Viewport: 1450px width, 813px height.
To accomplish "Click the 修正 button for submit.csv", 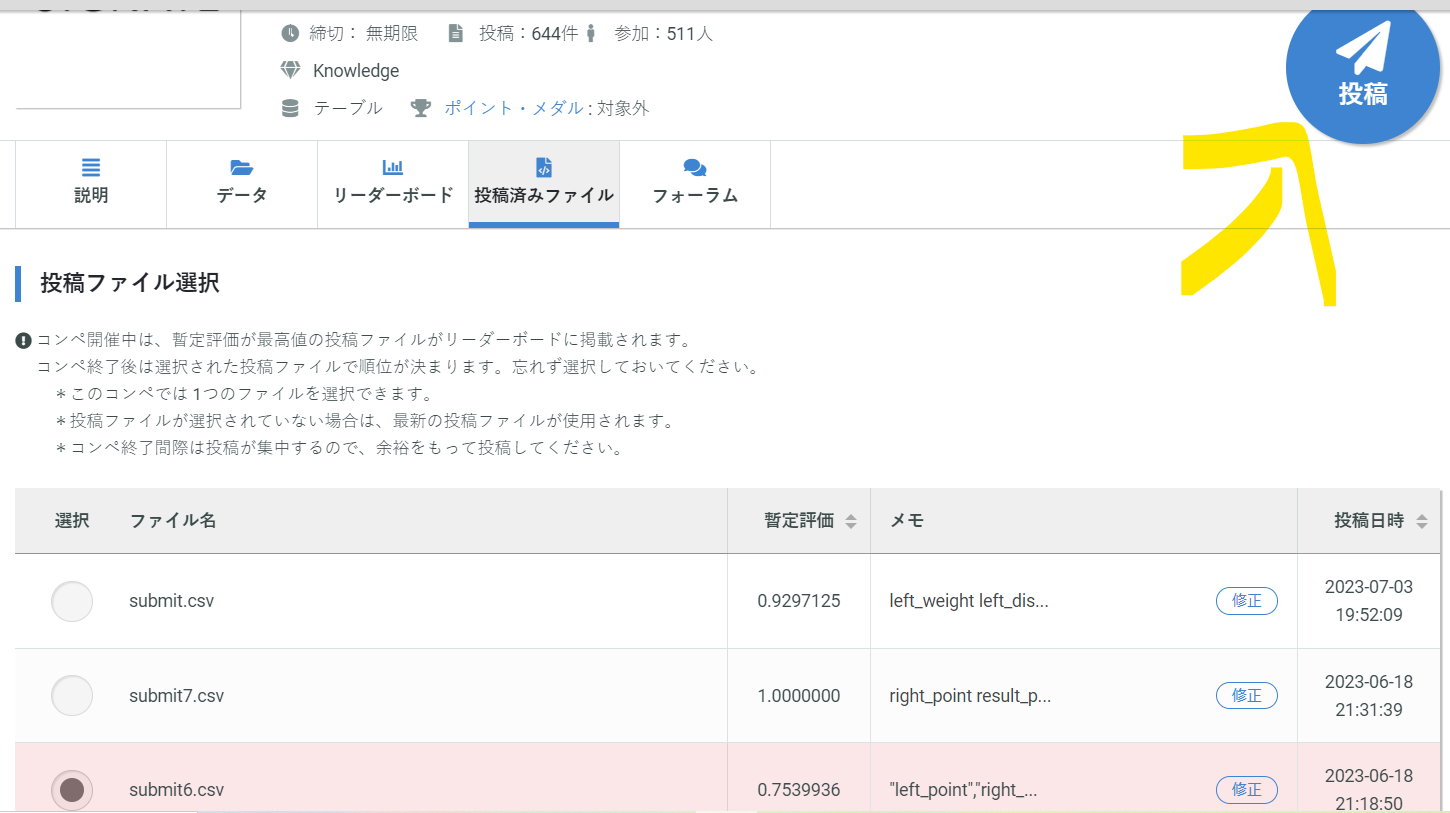I will point(1246,600).
